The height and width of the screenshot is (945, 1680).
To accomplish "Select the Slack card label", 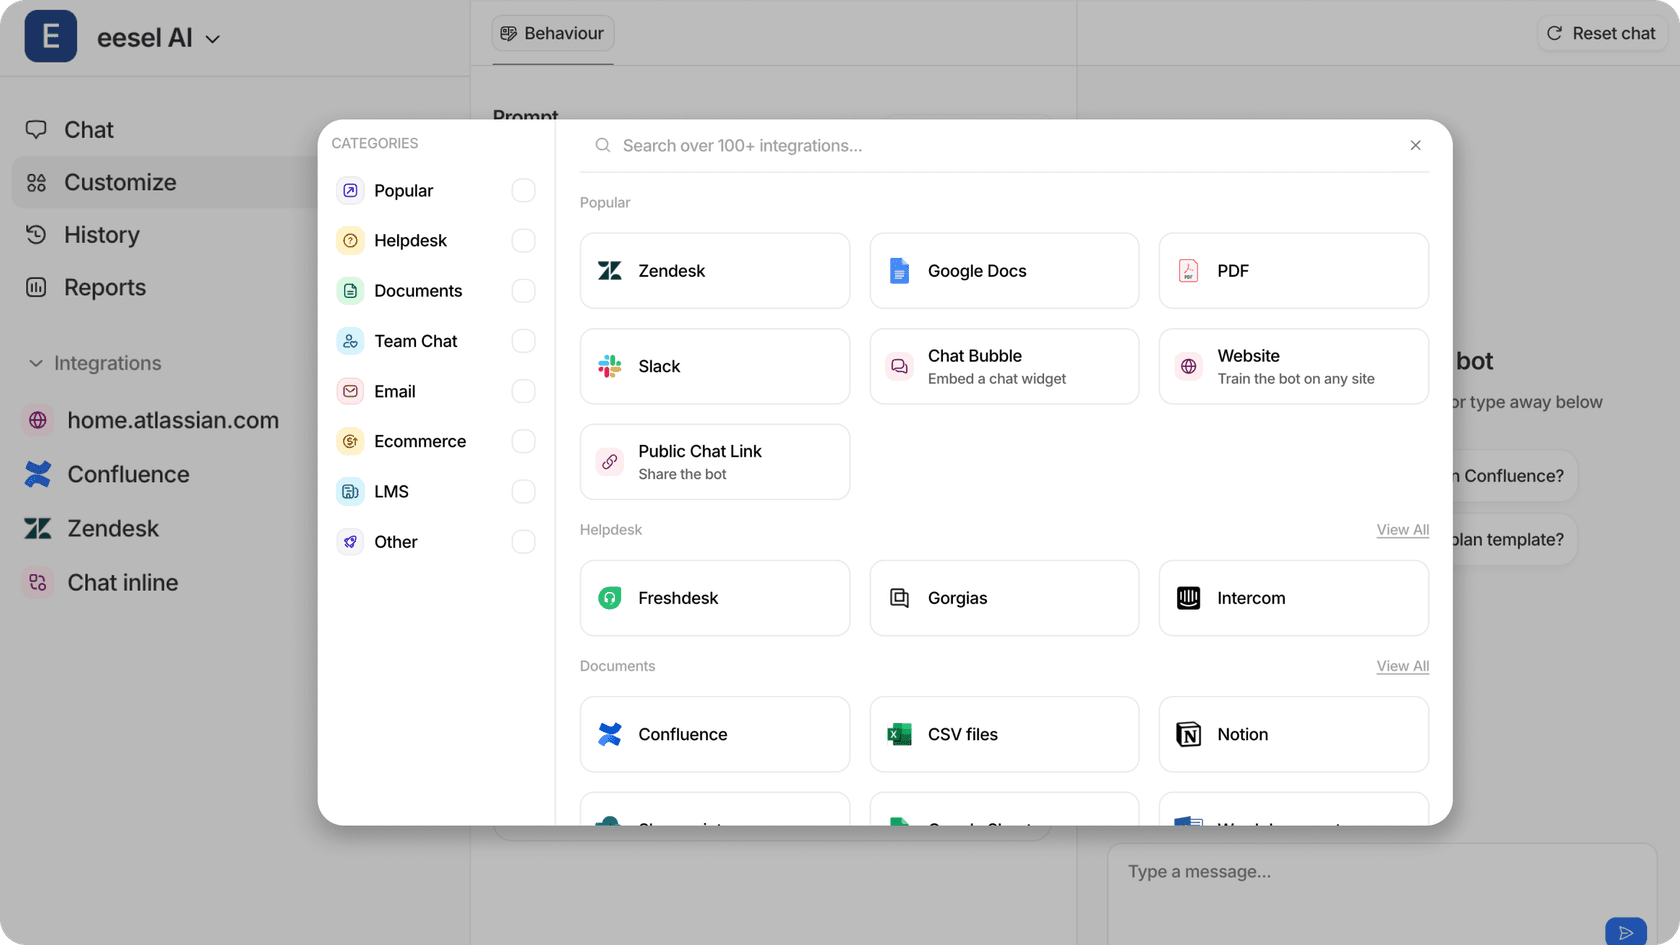I will pyautogui.click(x=659, y=366).
